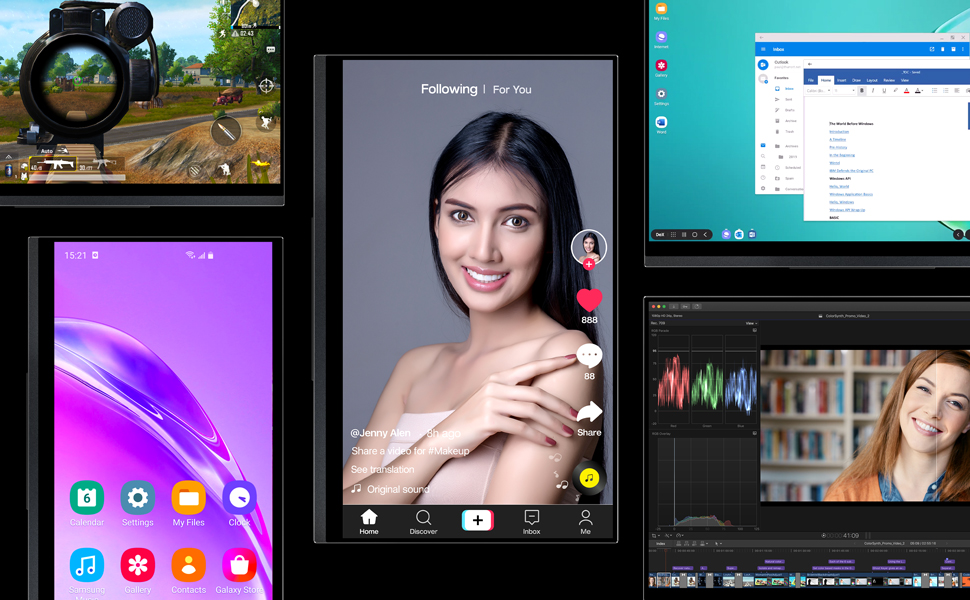Open the Word font name dropdown
The image size is (970, 600).
pos(818,90)
